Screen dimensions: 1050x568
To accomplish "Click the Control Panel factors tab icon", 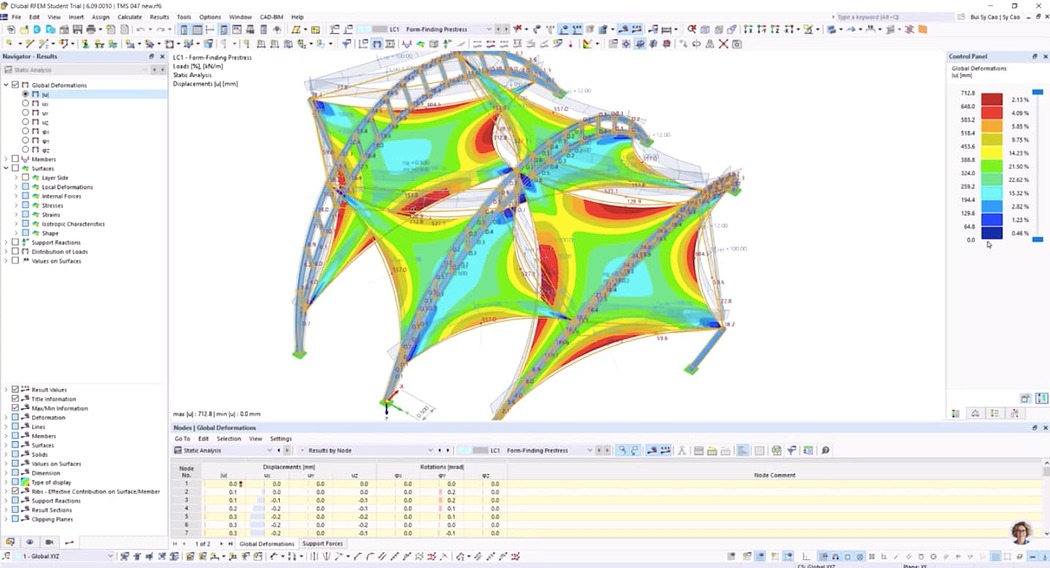I will click(x=975, y=413).
